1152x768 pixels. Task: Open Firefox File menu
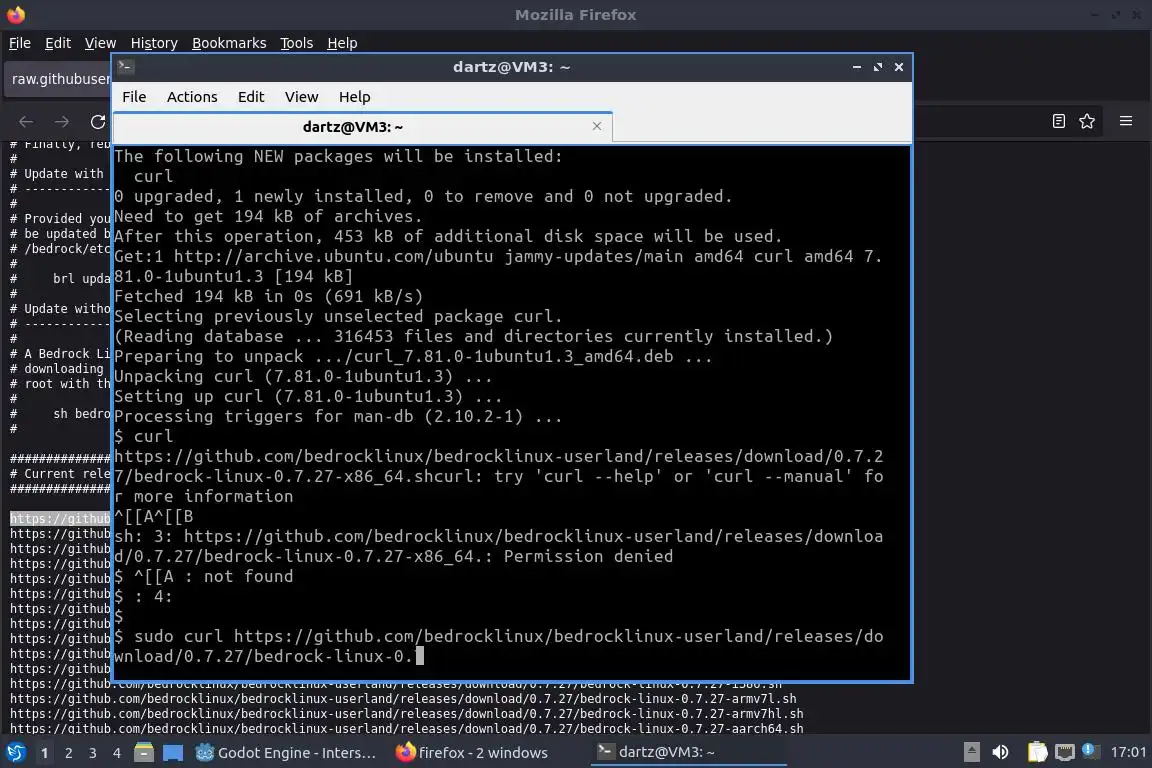coord(20,43)
